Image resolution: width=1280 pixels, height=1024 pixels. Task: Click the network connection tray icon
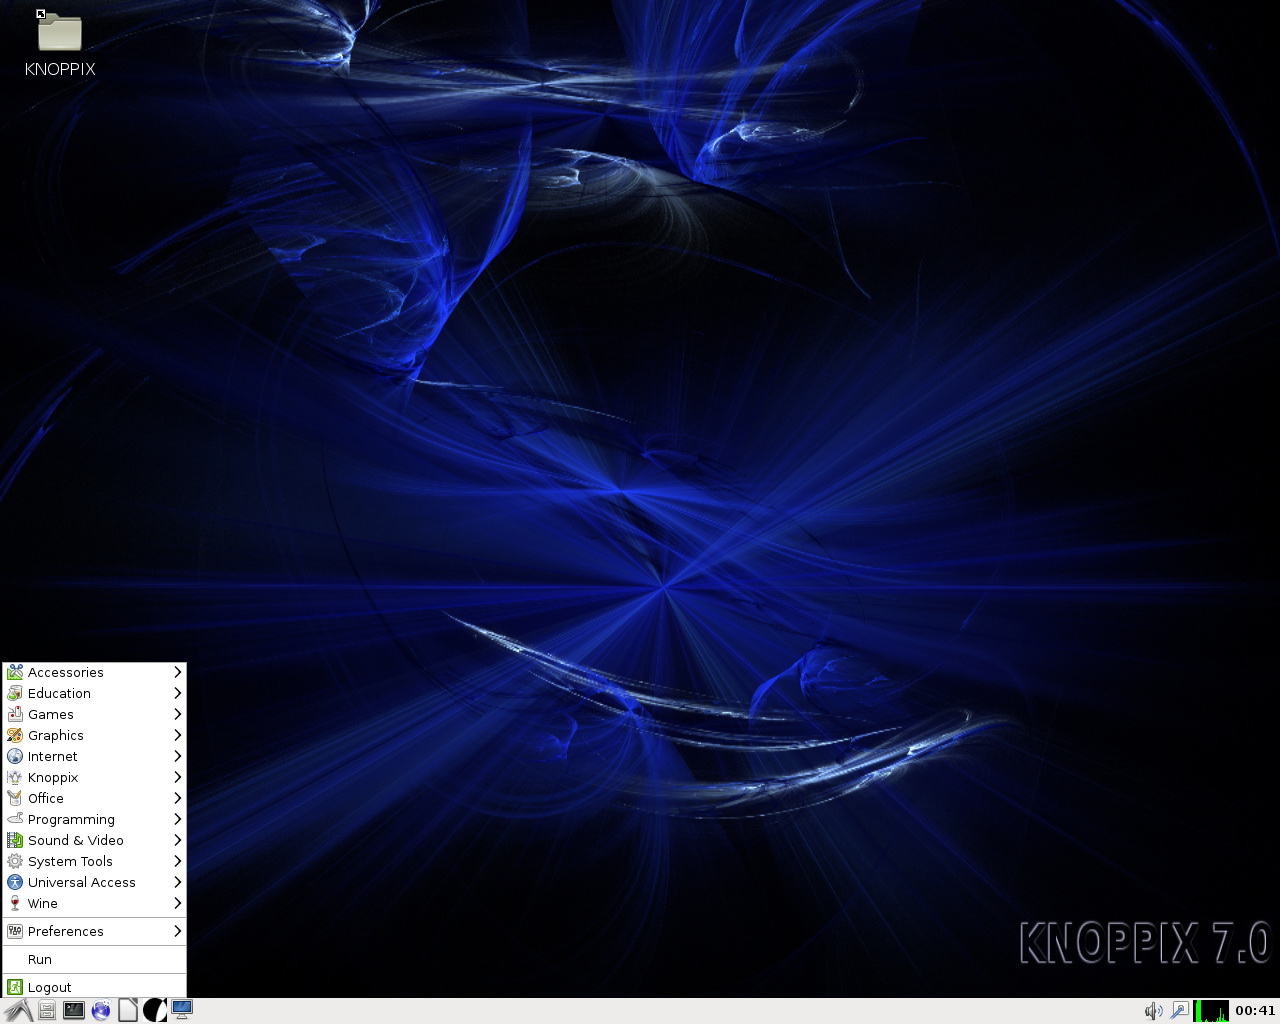1180,1011
